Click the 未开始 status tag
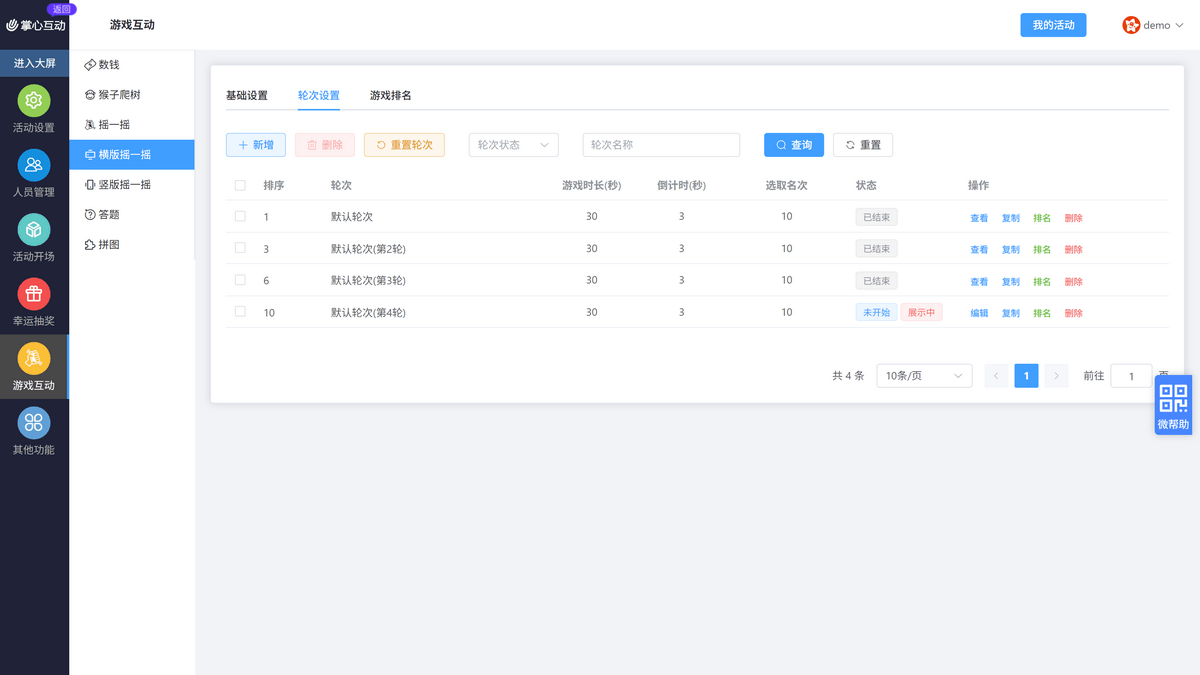Viewport: 1200px width, 675px height. [x=876, y=312]
